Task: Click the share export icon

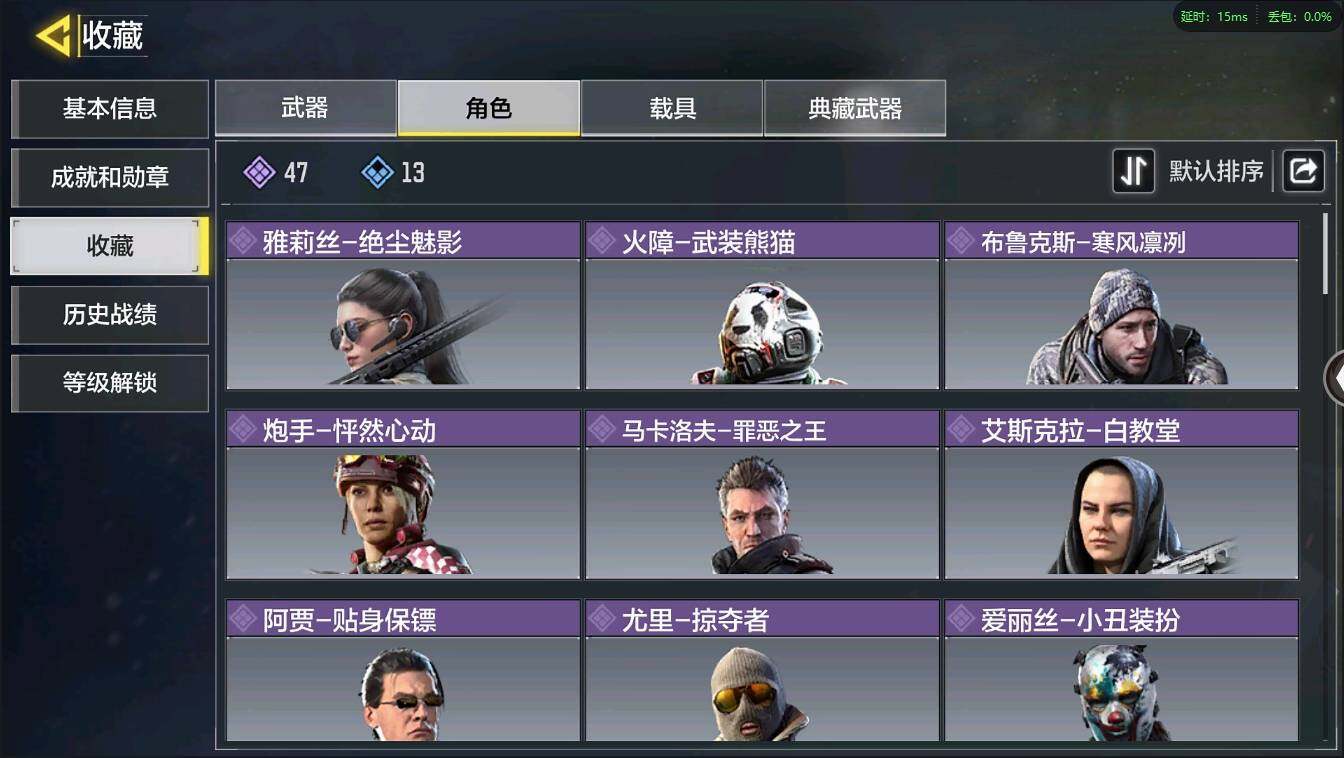Action: click(x=1303, y=171)
